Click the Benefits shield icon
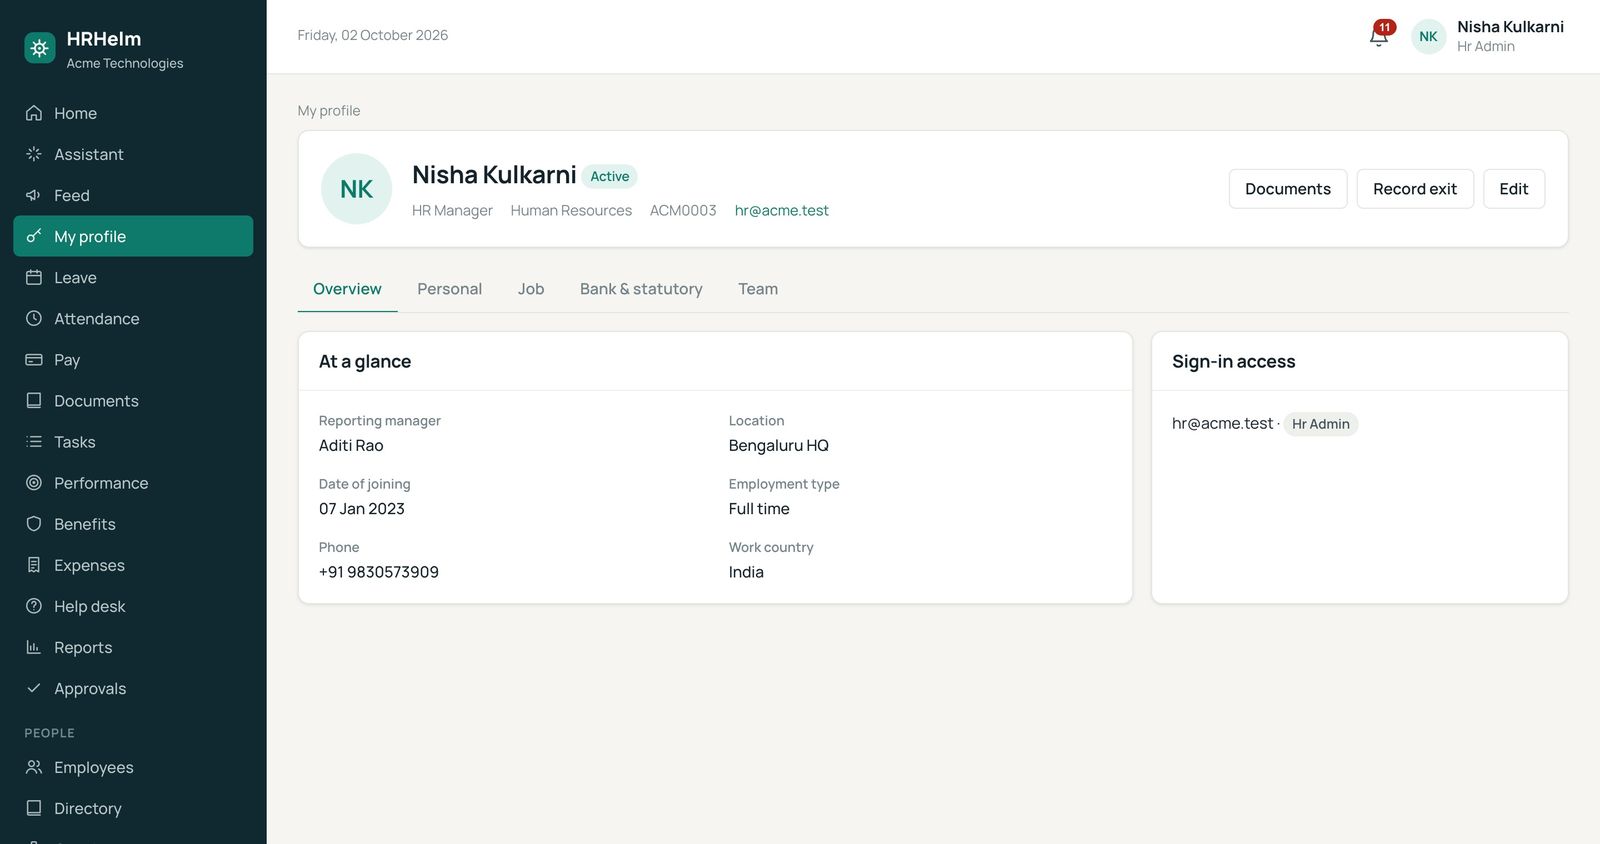The width and height of the screenshot is (1600, 844). (x=34, y=523)
